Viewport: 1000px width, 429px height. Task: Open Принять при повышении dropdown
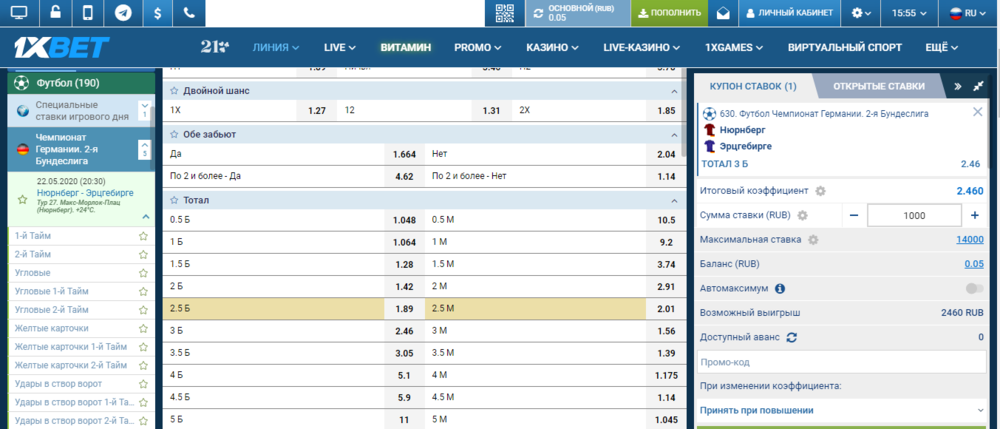coord(841,411)
